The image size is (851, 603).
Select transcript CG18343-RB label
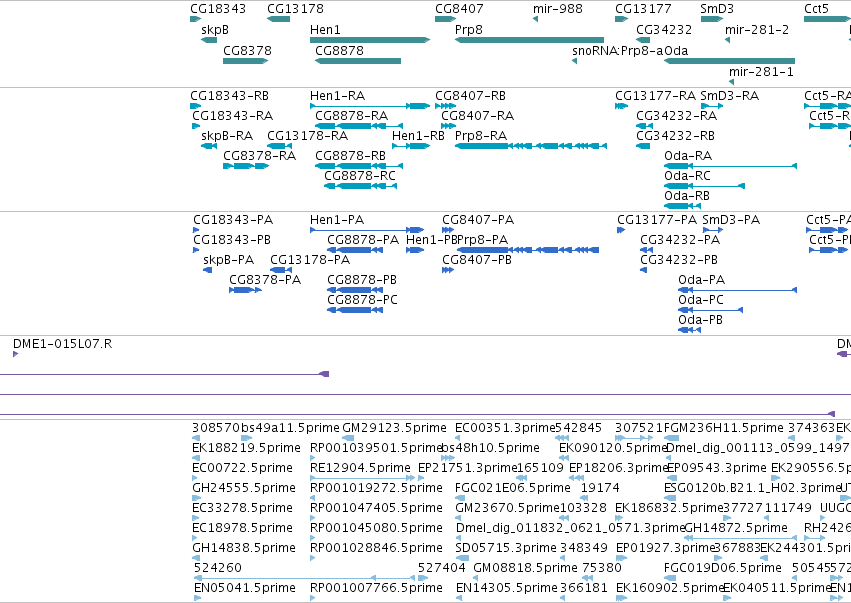230,96
